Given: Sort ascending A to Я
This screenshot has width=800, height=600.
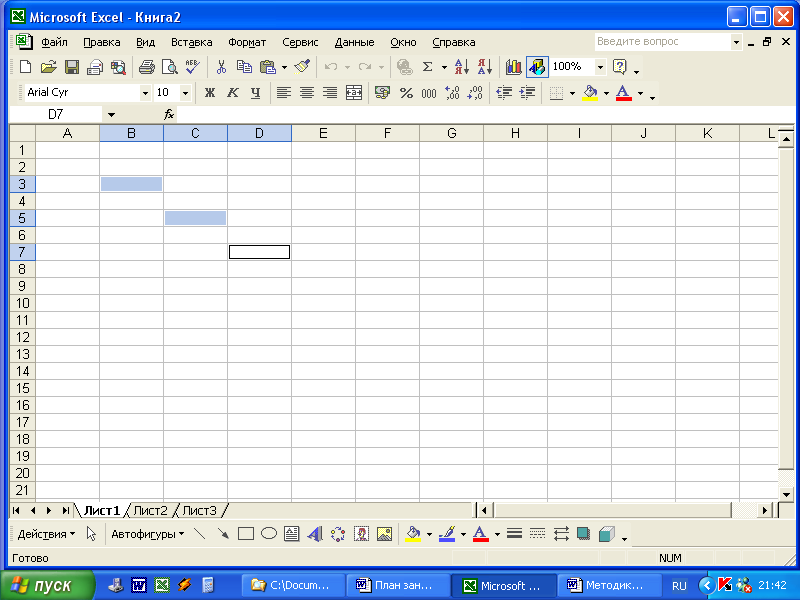Looking at the screenshot, I should 461,67.
